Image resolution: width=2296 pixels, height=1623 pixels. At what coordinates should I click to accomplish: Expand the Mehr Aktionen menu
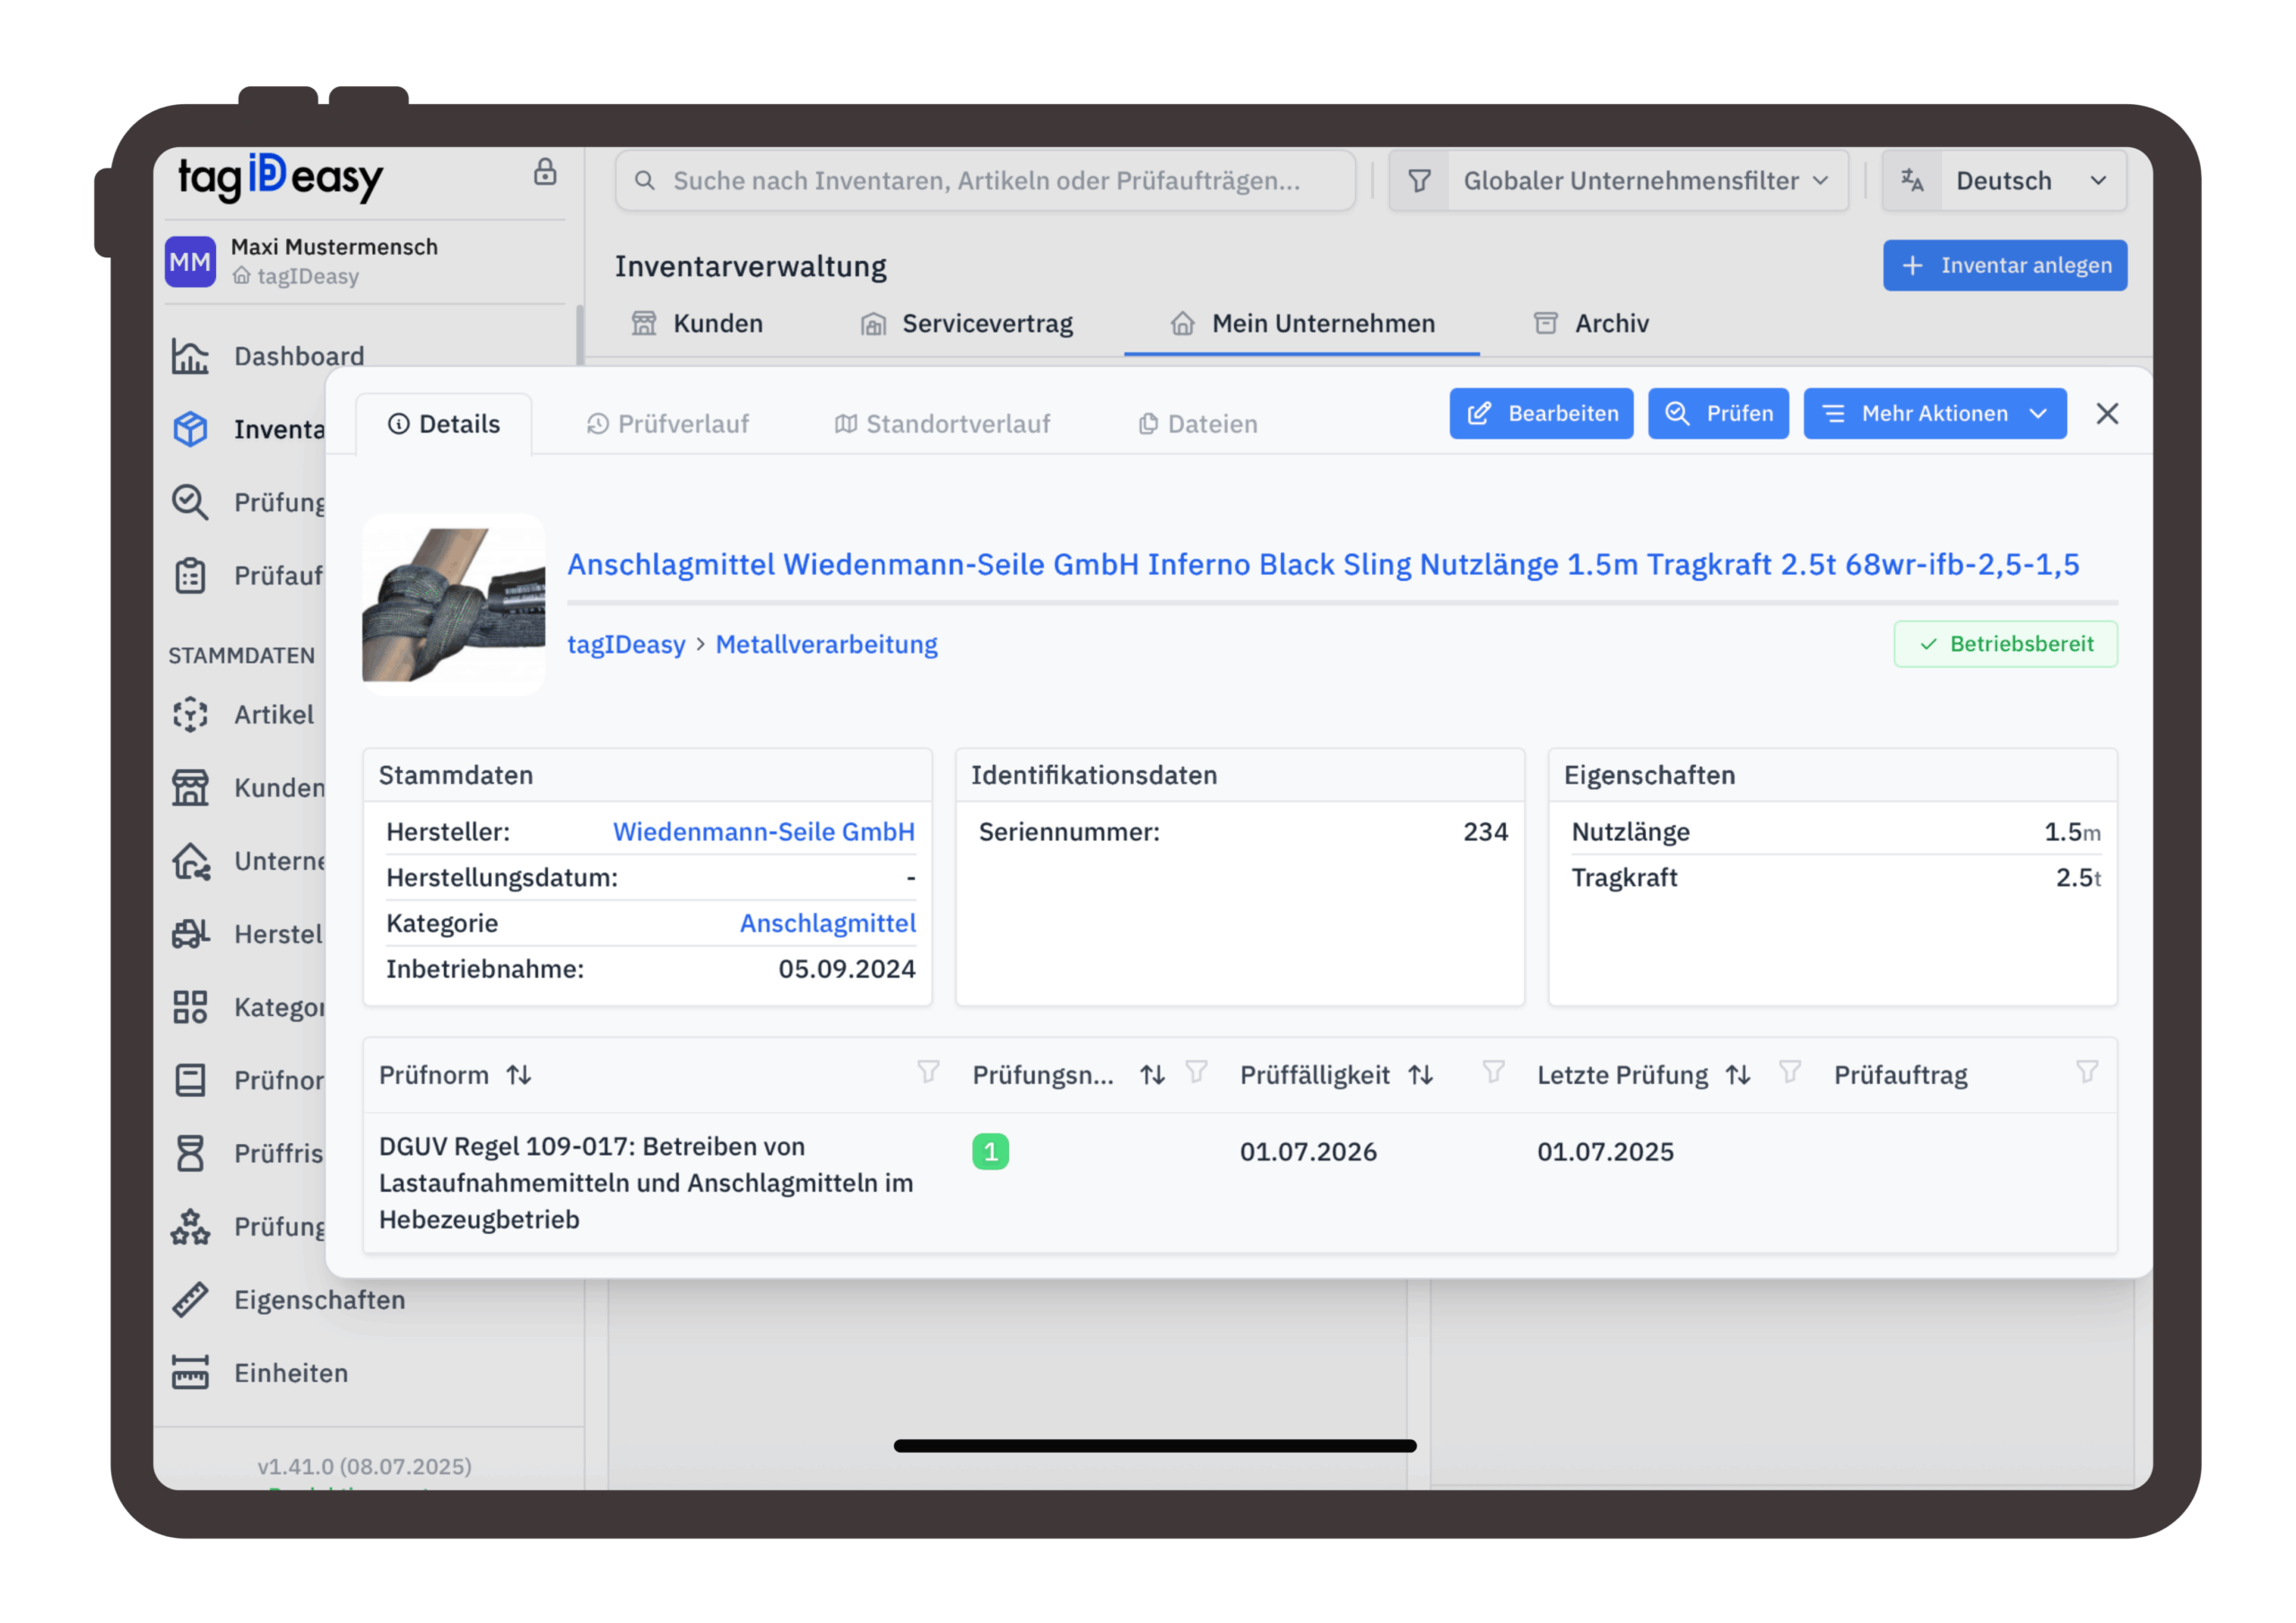pyautogui.click(x=1934, y=413)
